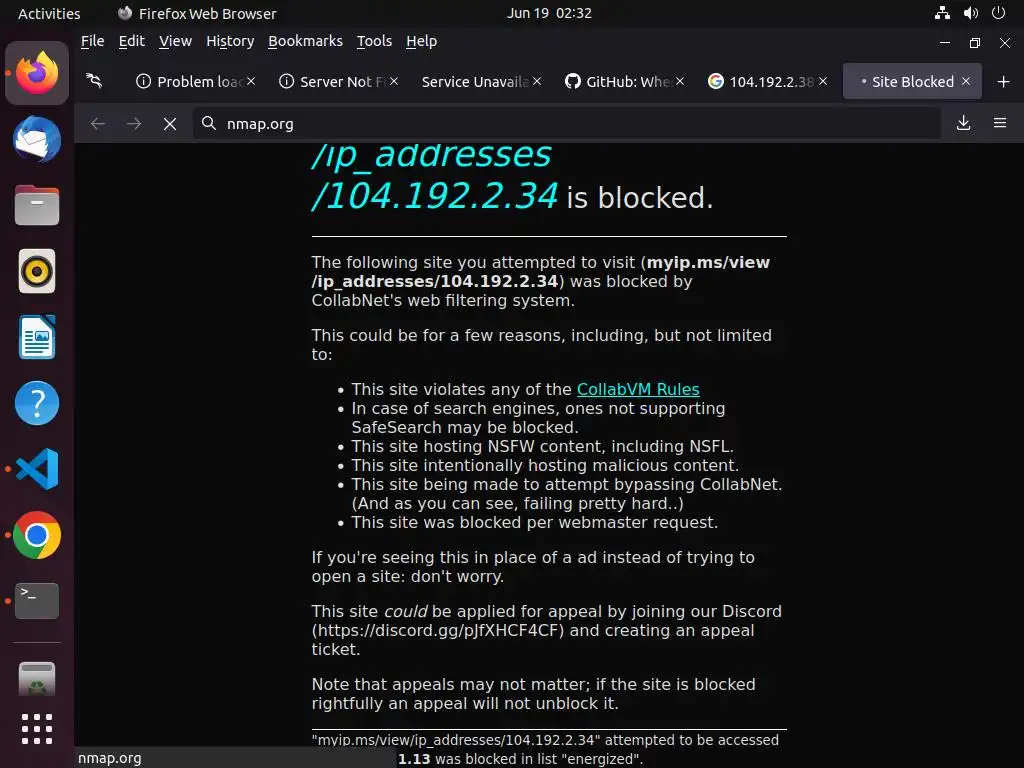1024x768 pixels.
Task: Select the Site Blocked tab
Action: (912, 82)
